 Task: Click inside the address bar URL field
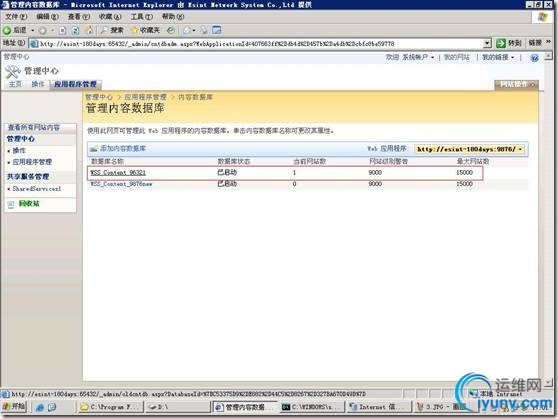click(x=261, y=44)
